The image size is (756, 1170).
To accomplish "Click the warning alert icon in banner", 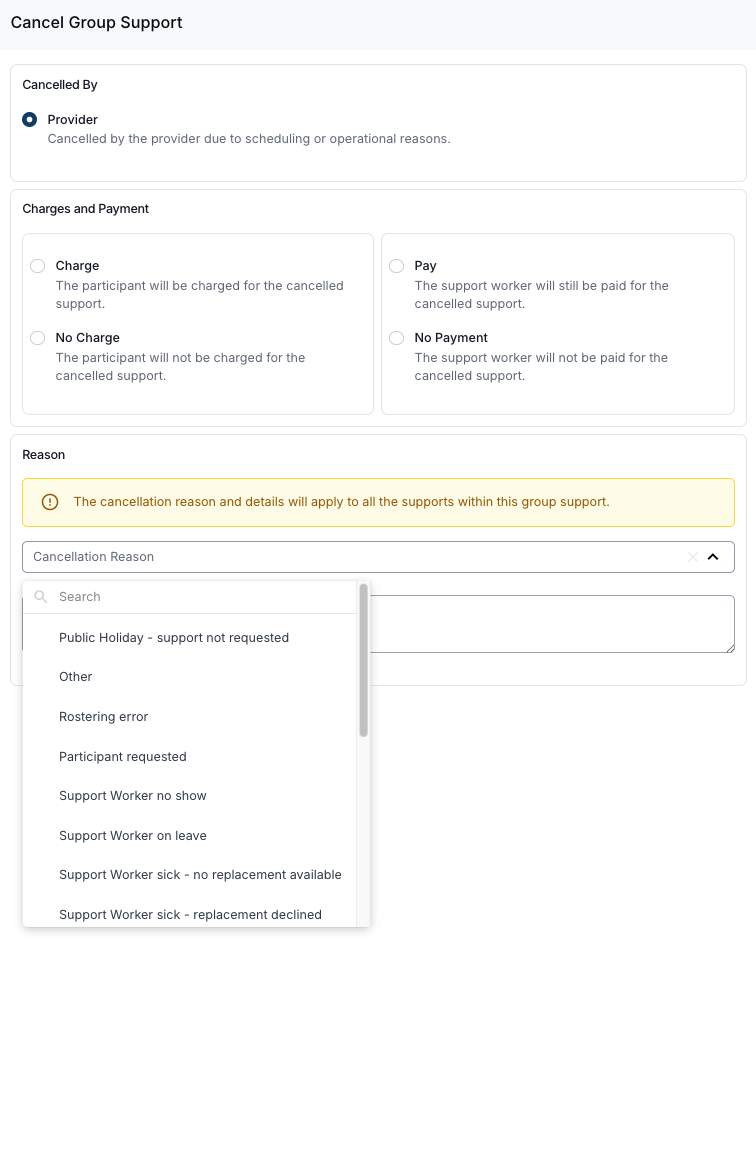I will pyautogui.click(x=50, y=502).
